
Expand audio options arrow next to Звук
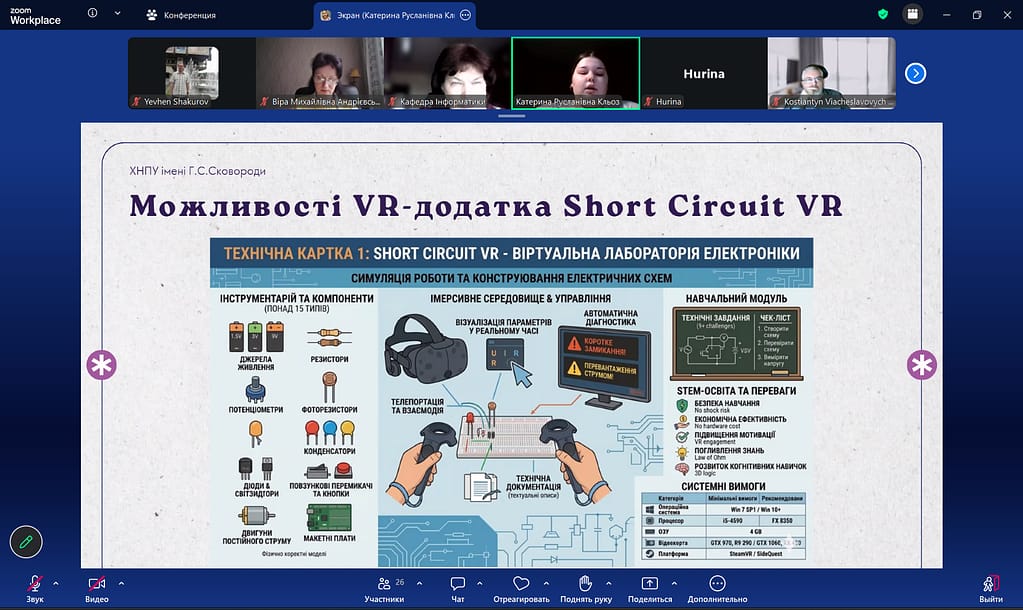[56, 582]
